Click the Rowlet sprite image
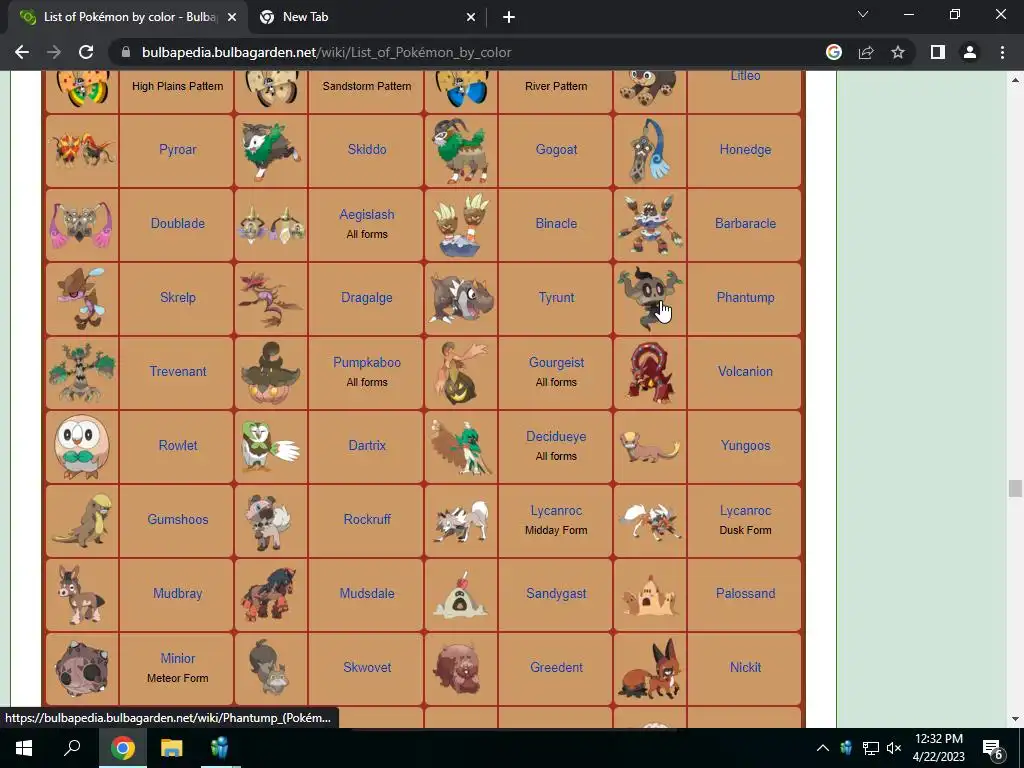 point(82,446)
